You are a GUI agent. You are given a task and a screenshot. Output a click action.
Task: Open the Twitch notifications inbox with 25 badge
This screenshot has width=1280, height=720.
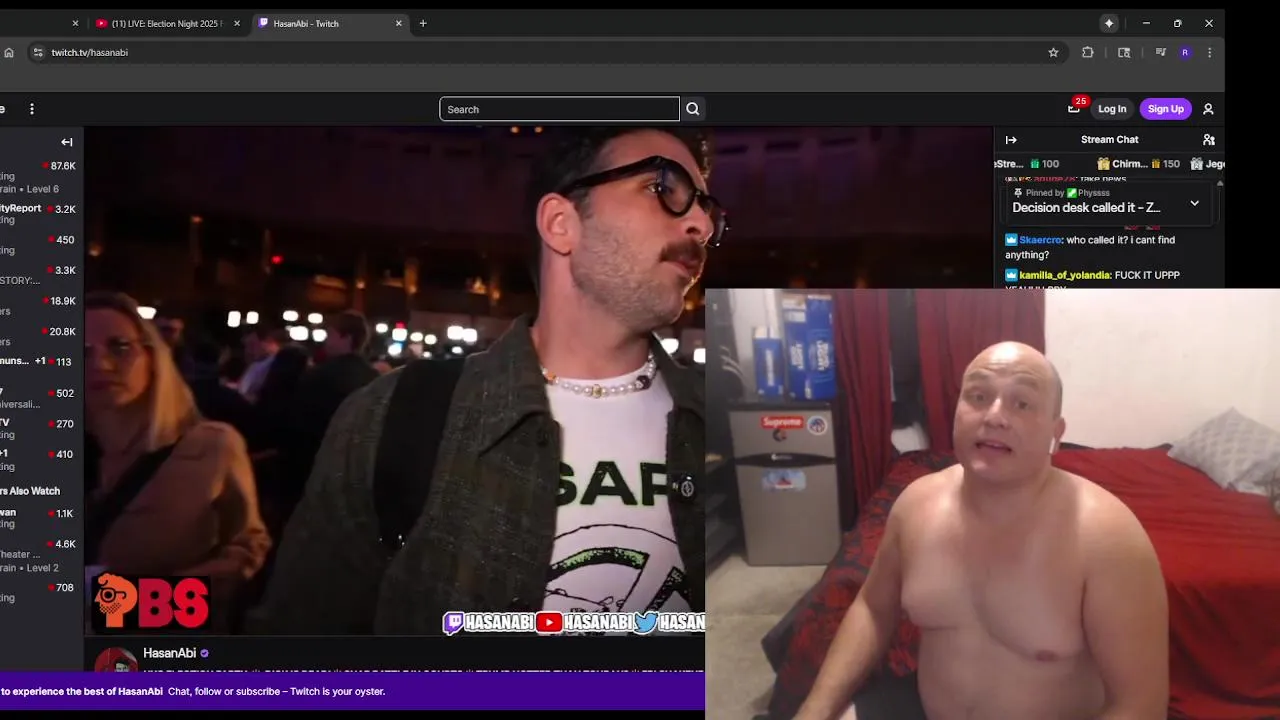tap(1075, 108)
